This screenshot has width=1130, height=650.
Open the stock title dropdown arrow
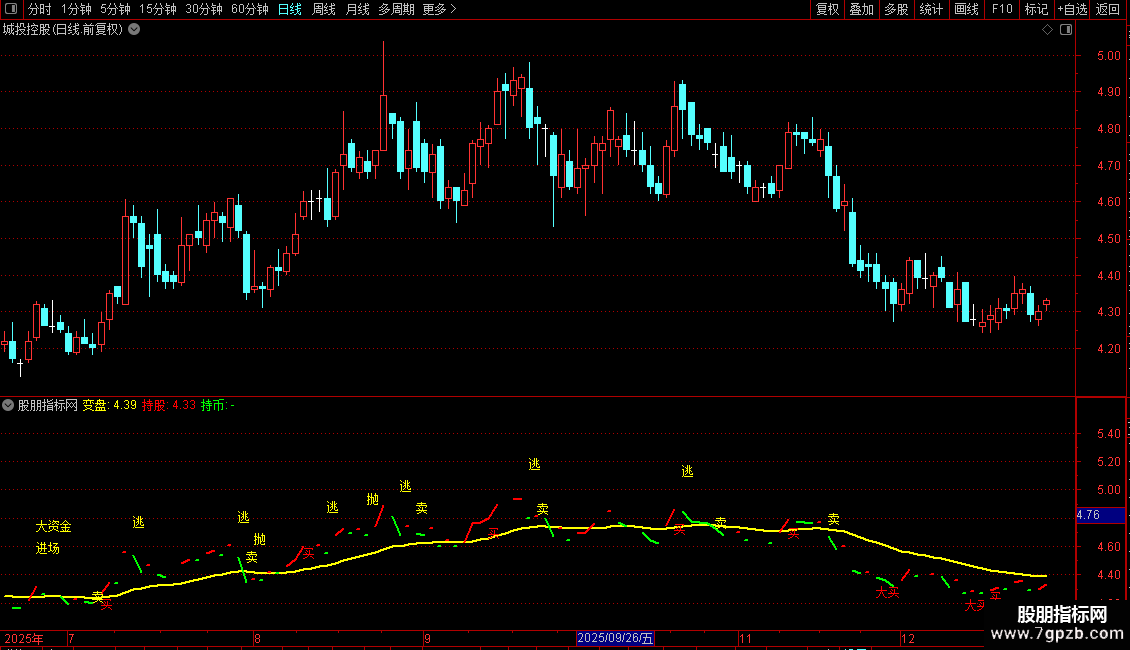point(134,30)
